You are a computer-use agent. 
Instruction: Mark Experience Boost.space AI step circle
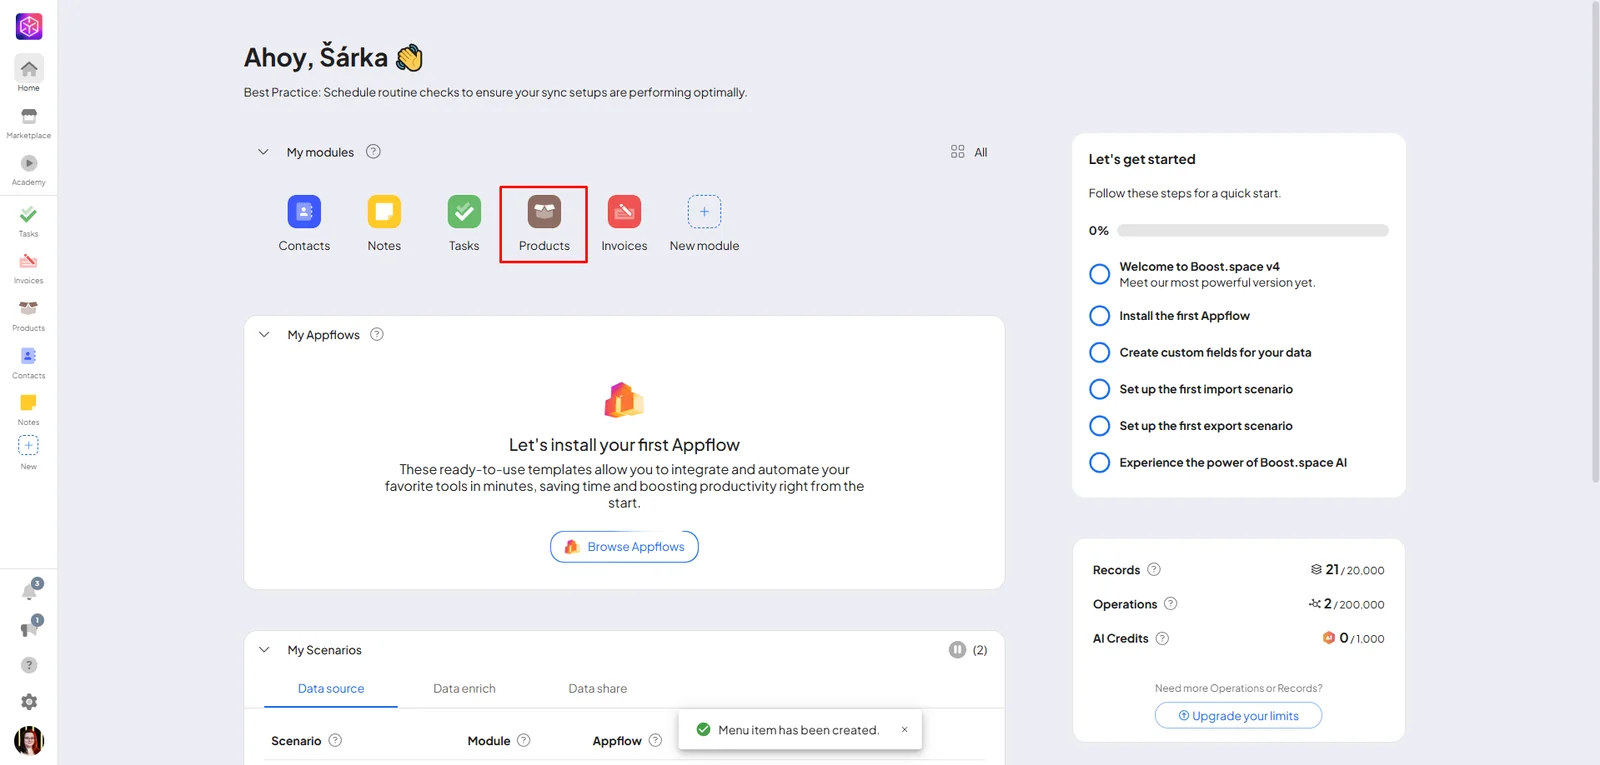[x=1099, y=462]
